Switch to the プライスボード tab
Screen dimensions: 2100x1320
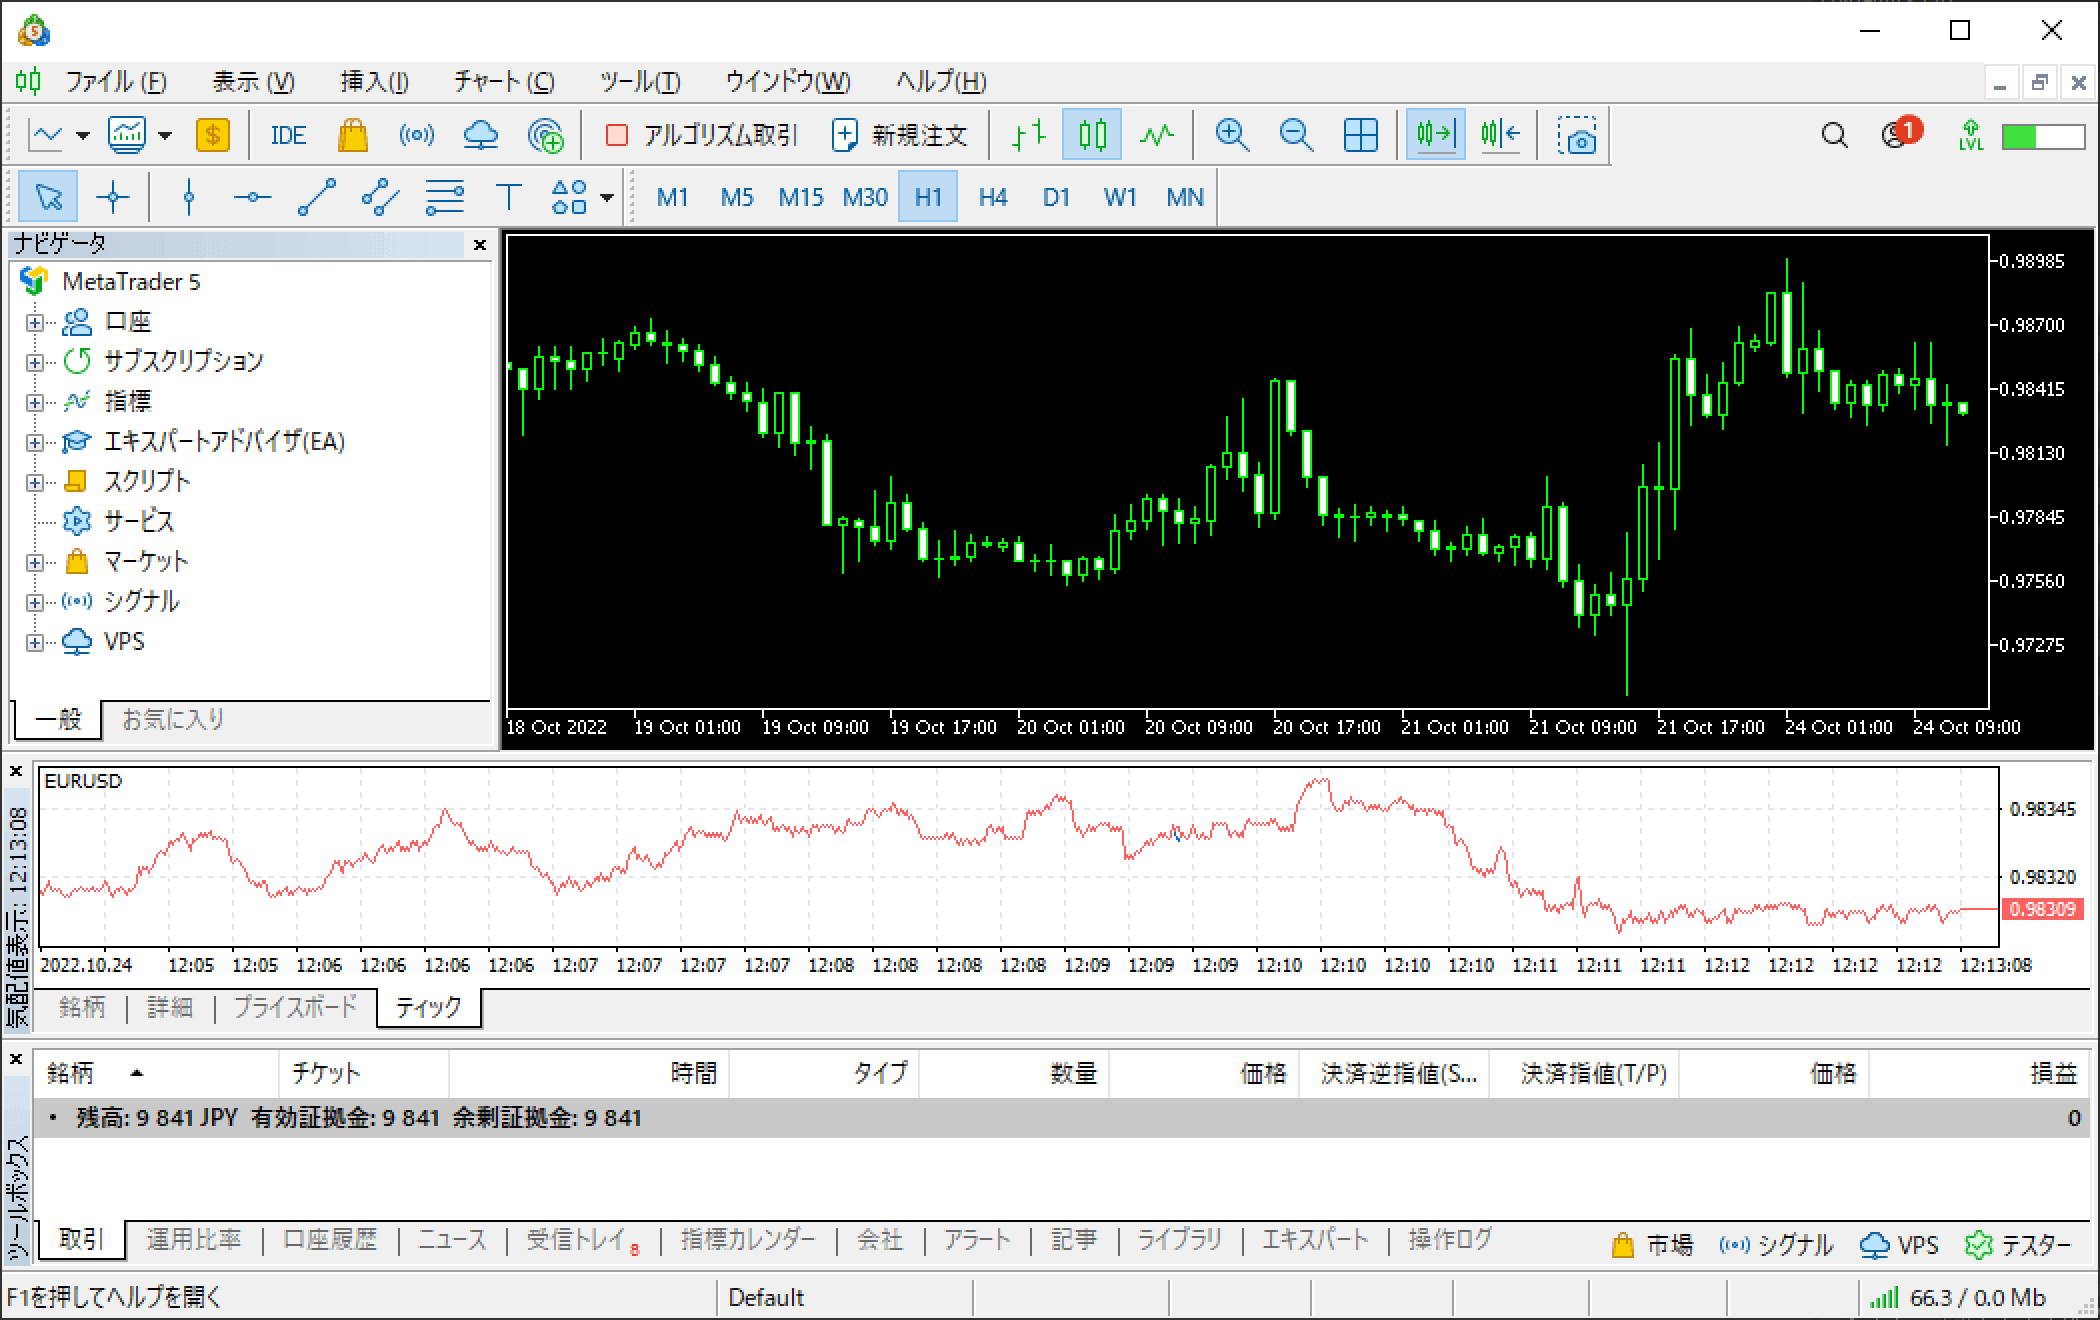pyautogui.click(x=295, y=1007)
